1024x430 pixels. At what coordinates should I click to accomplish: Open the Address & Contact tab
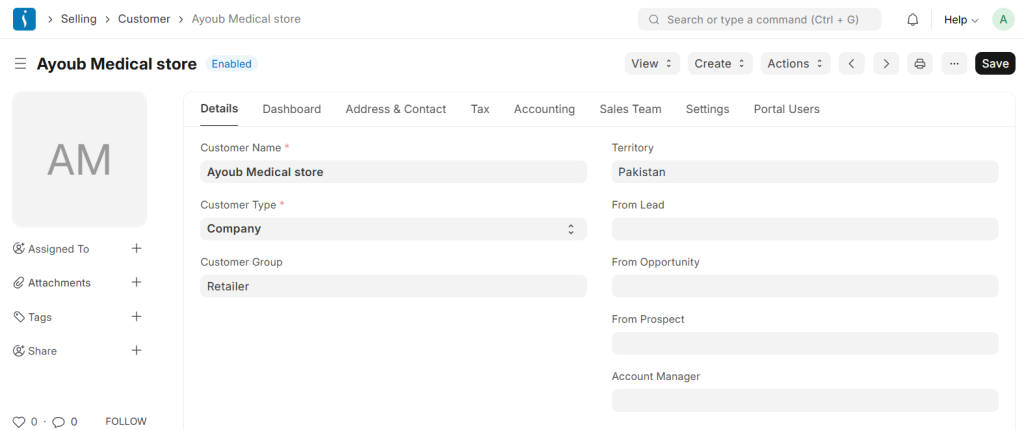point(396,109)
